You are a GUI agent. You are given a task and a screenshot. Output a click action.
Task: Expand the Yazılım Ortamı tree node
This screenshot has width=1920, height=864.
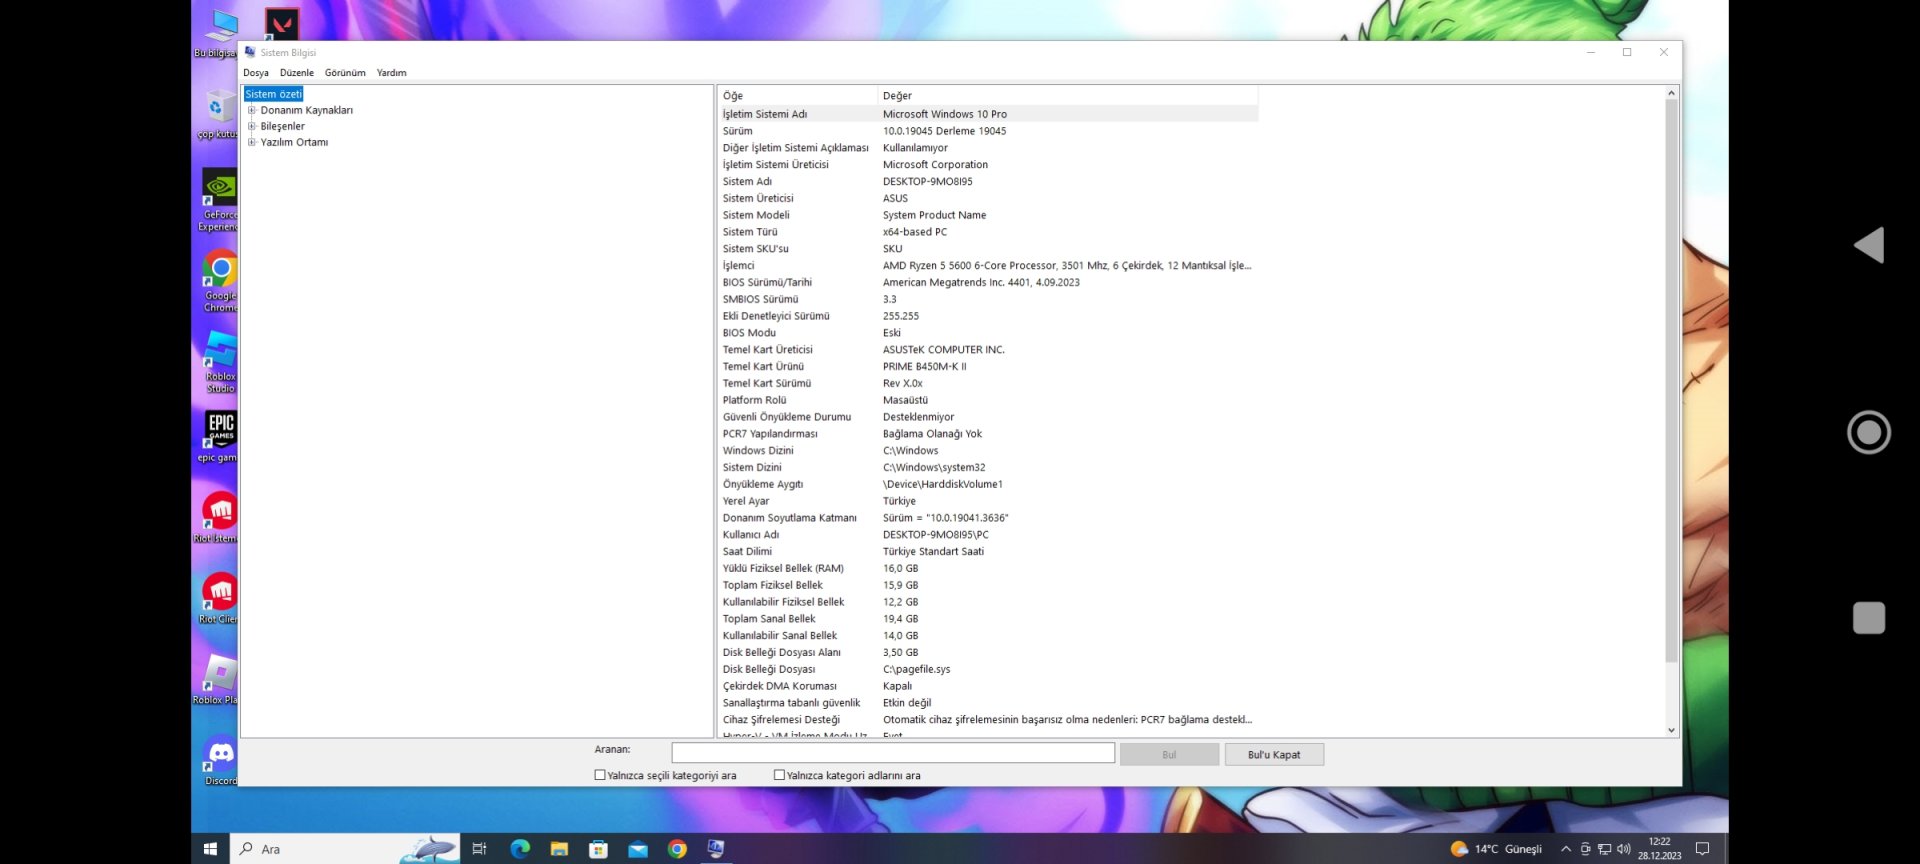point(252,142)
